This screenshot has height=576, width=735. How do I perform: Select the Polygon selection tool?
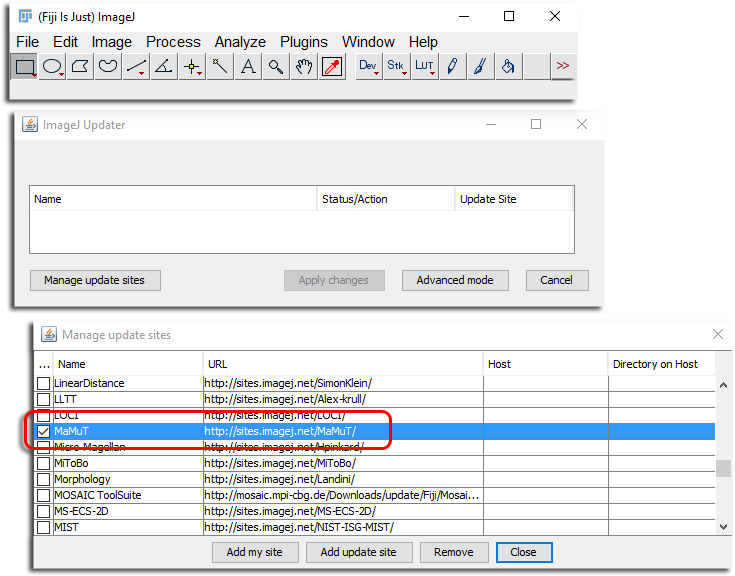click(80, 67)
